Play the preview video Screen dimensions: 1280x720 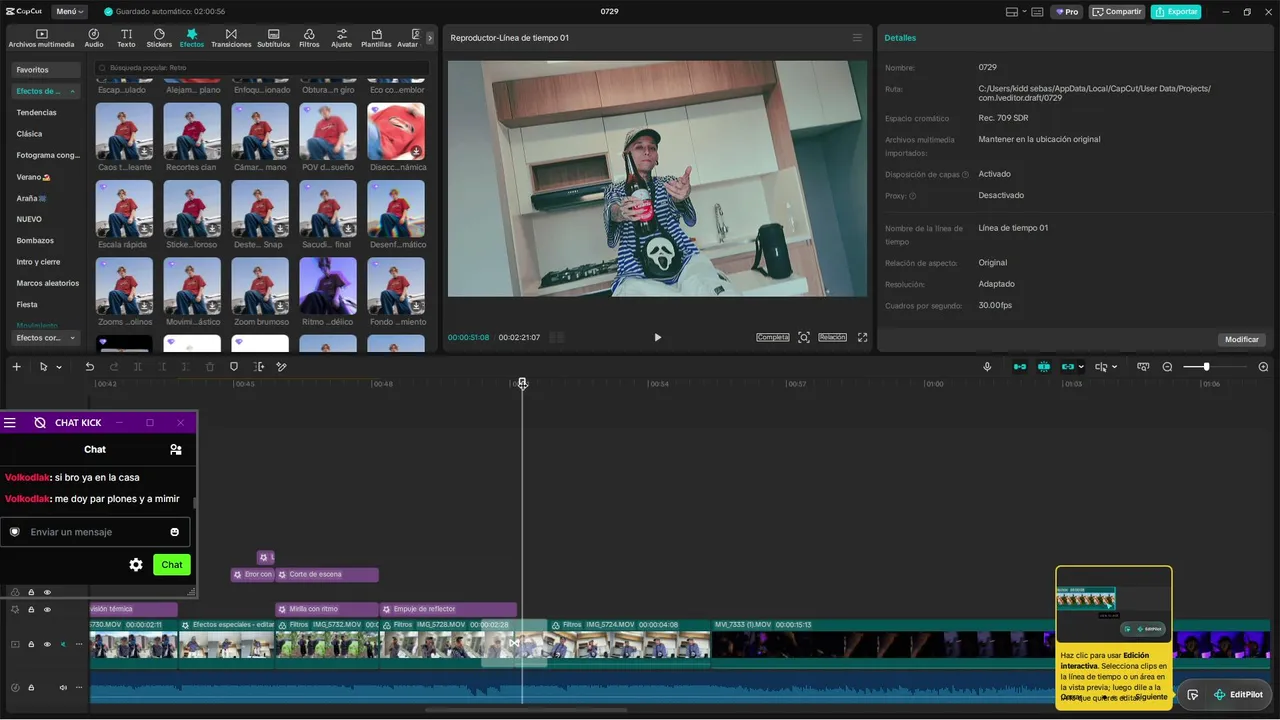pyautogui.click(x=657, y=338)
